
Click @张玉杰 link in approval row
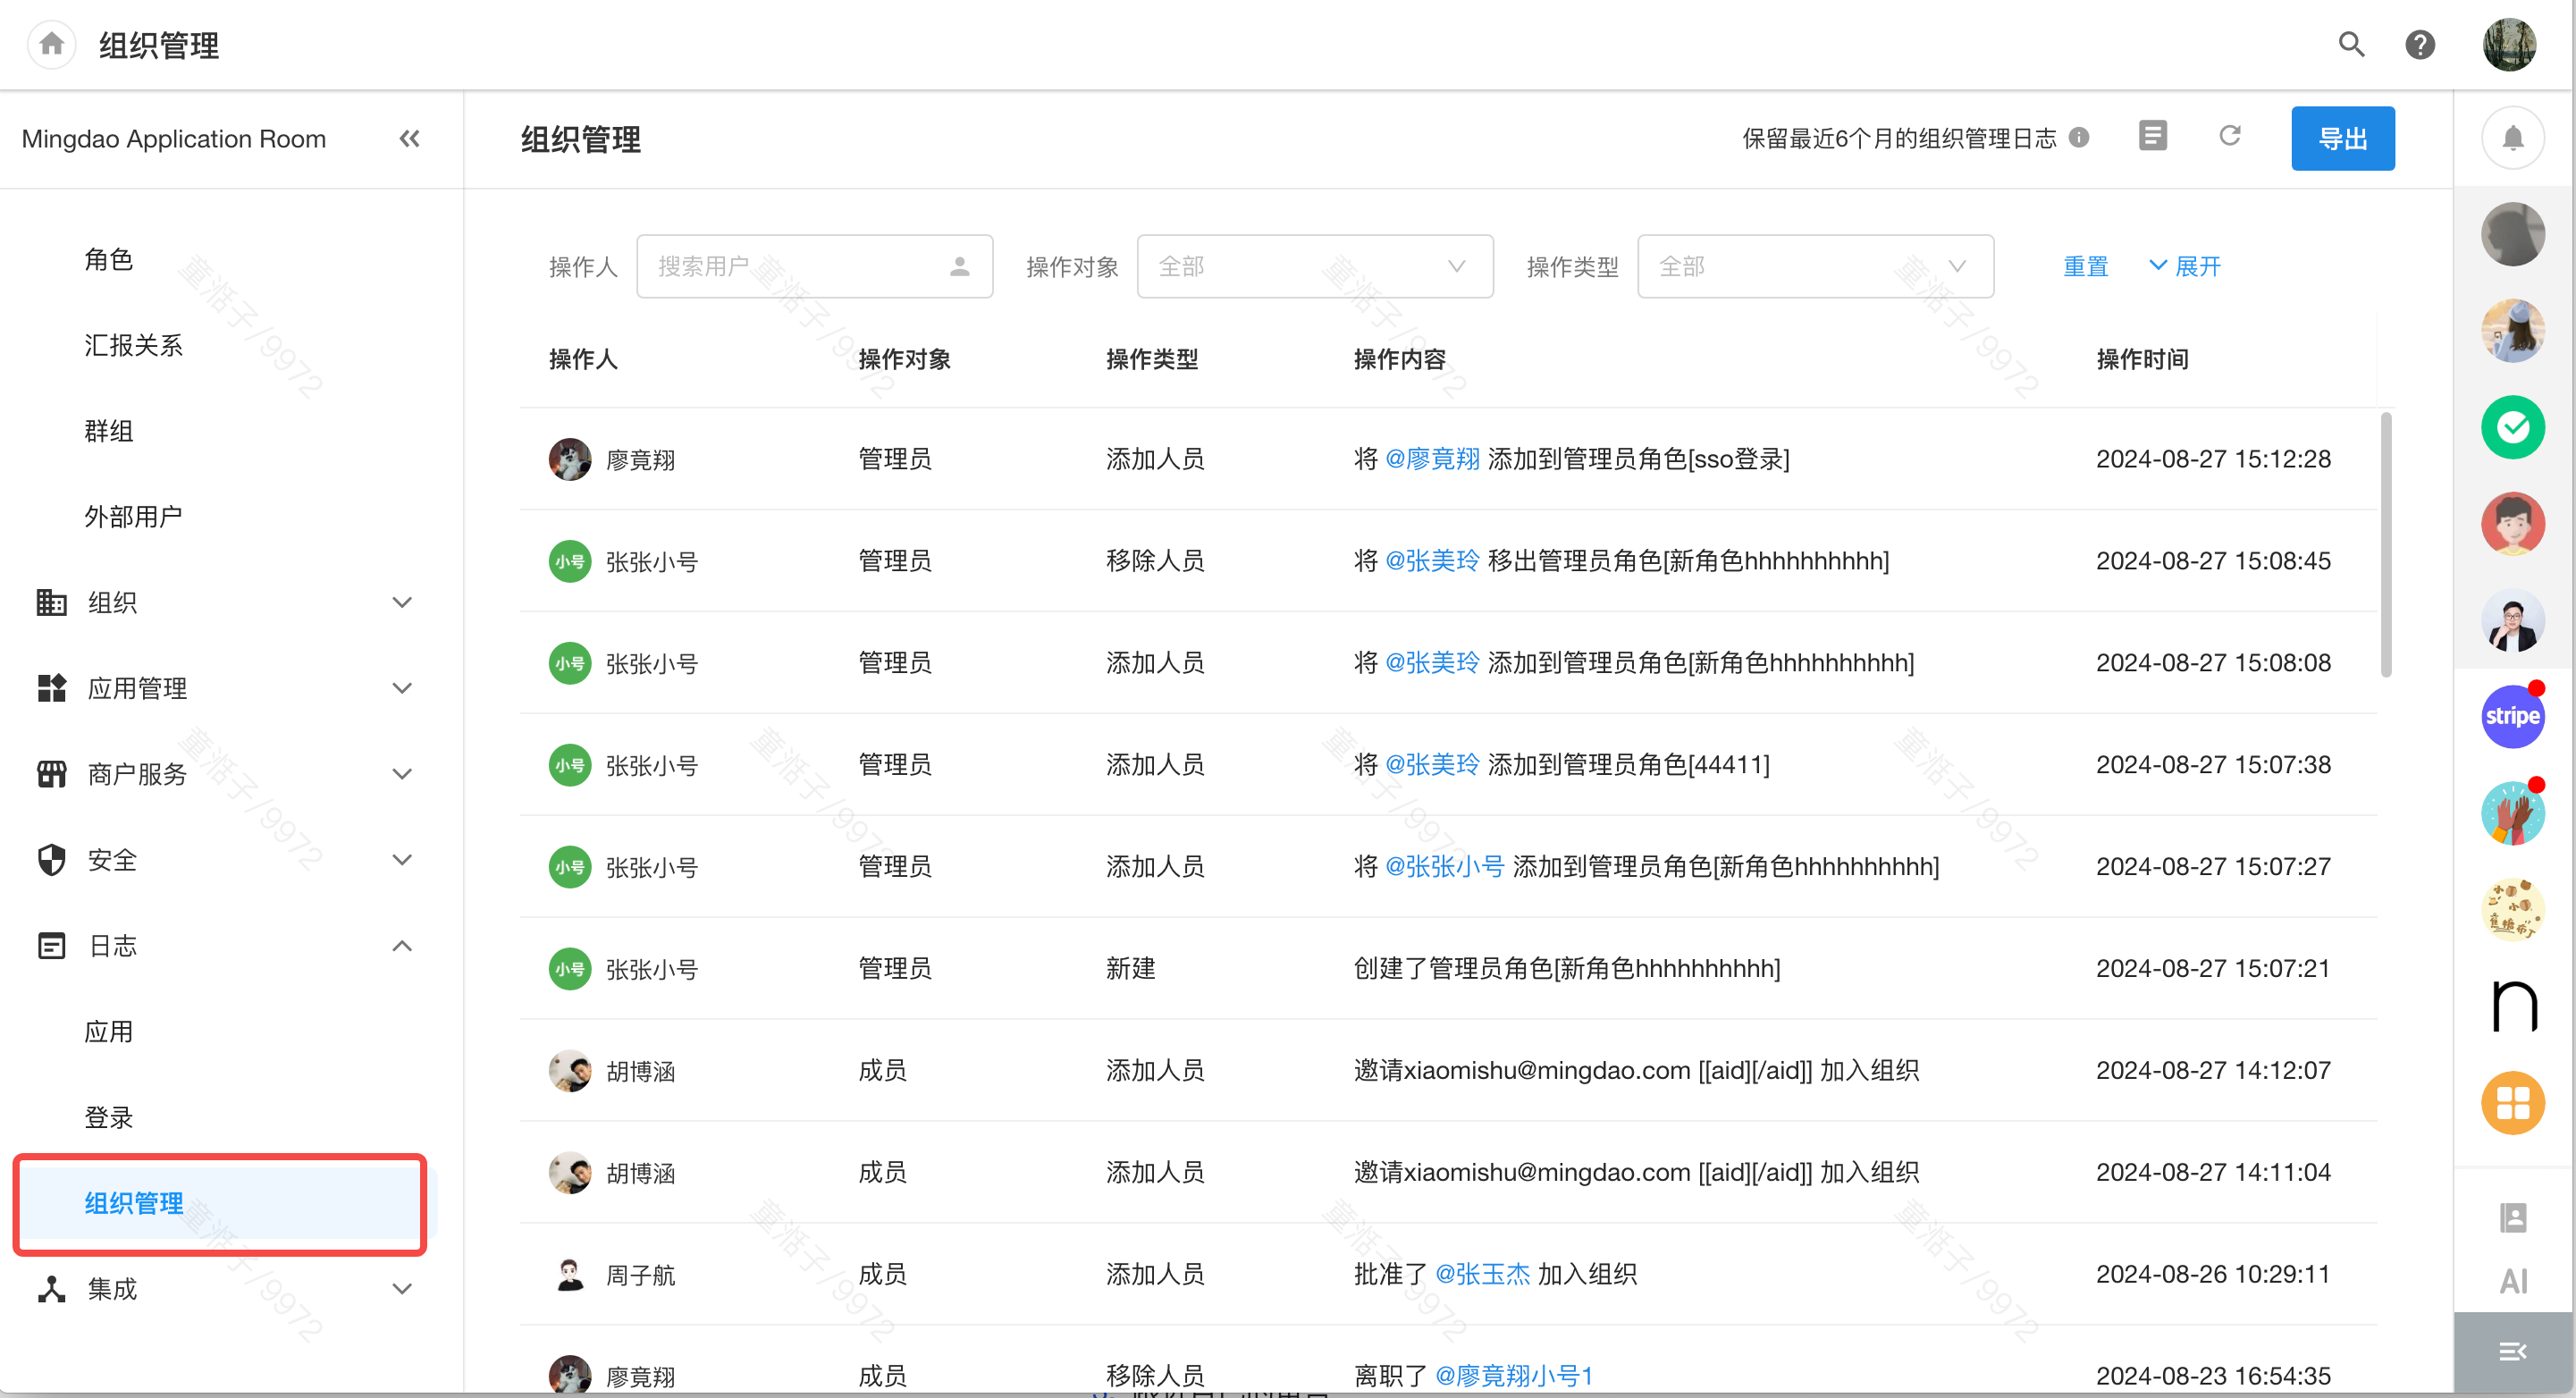1482,1274
